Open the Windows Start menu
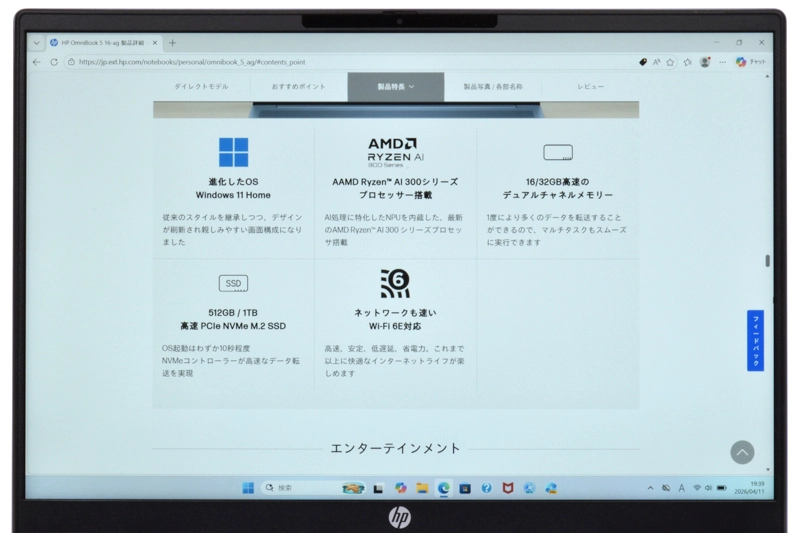The height and width of the screenshot is (533, 800). pos(248,488)
